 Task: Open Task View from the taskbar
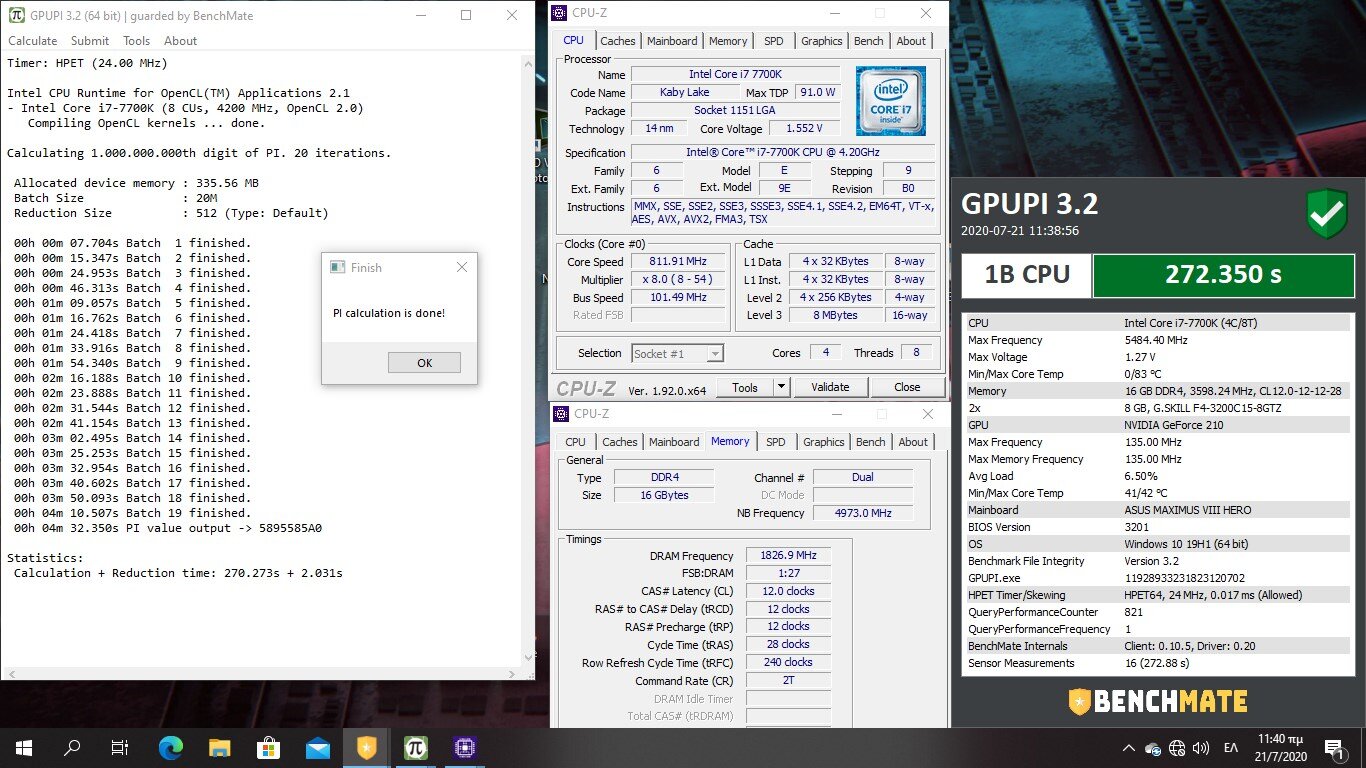tap(120, 747)
